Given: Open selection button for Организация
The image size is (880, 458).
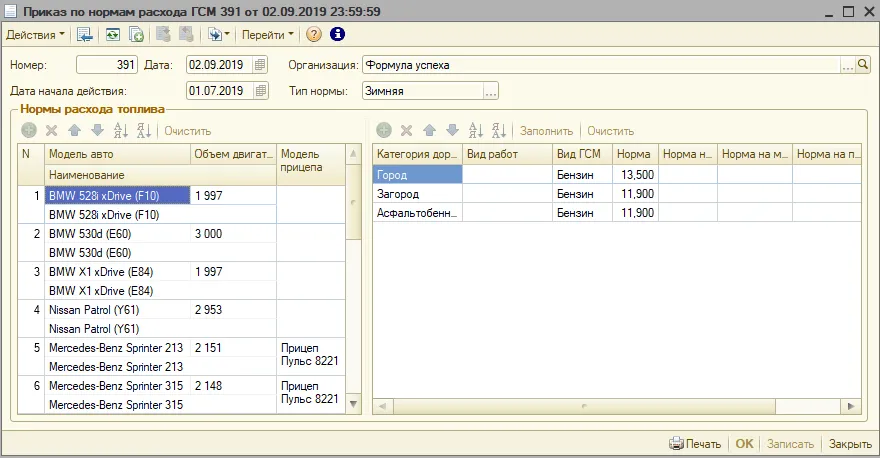Looking at the screenshot, I should click(x=847, y=65).
